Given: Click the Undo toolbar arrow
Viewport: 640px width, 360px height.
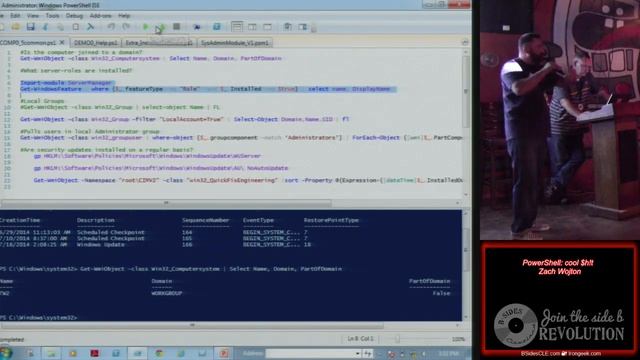Looking at the screenshot, I should click(x=111, y=27).
